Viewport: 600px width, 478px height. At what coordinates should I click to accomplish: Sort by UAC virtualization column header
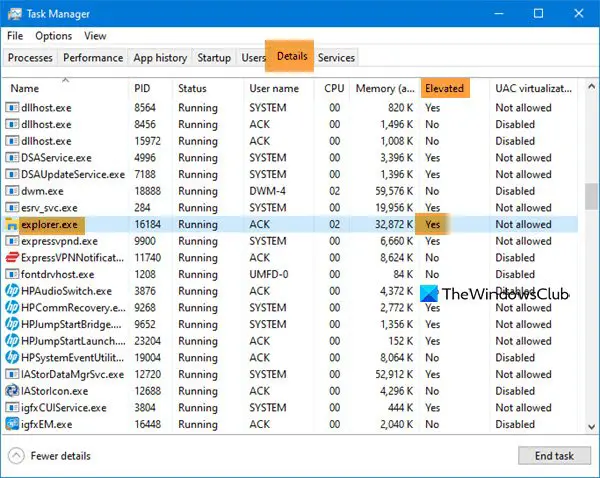click(x=533, y=88)
